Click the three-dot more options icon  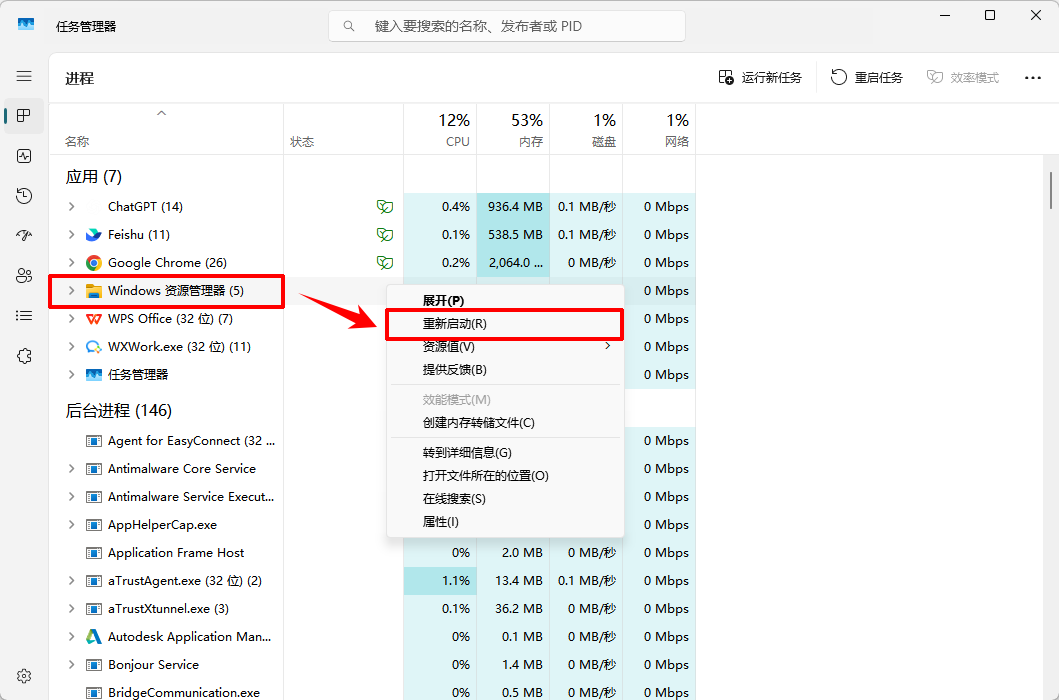(x=1033, y=78)
